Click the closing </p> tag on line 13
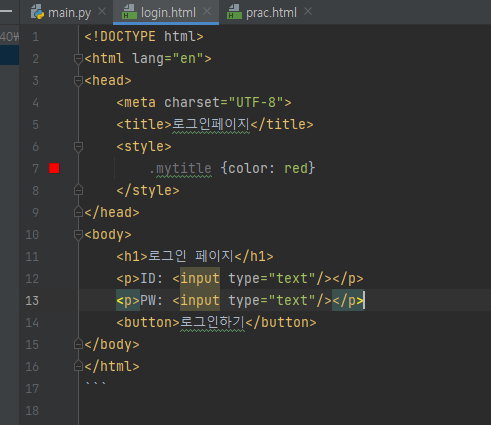Screen dimensions: 491x425 348,301
